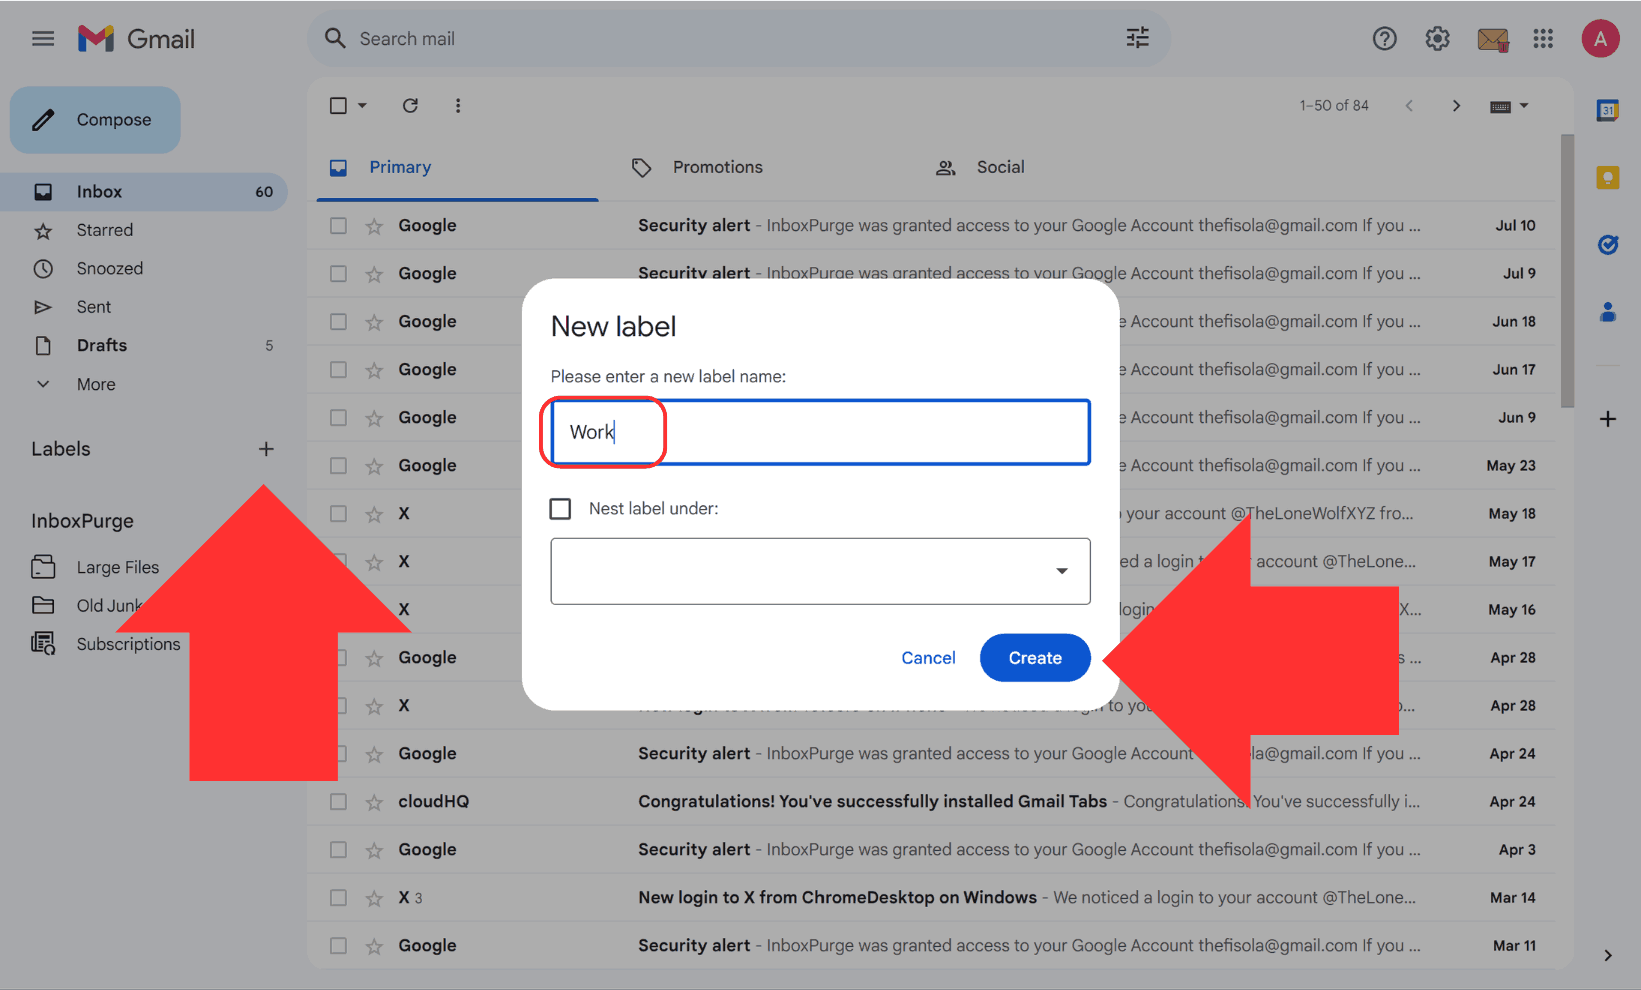This screenshot has width=1641, height=990.
Task: Open the account avatar A
Action: pos(1600,39)
